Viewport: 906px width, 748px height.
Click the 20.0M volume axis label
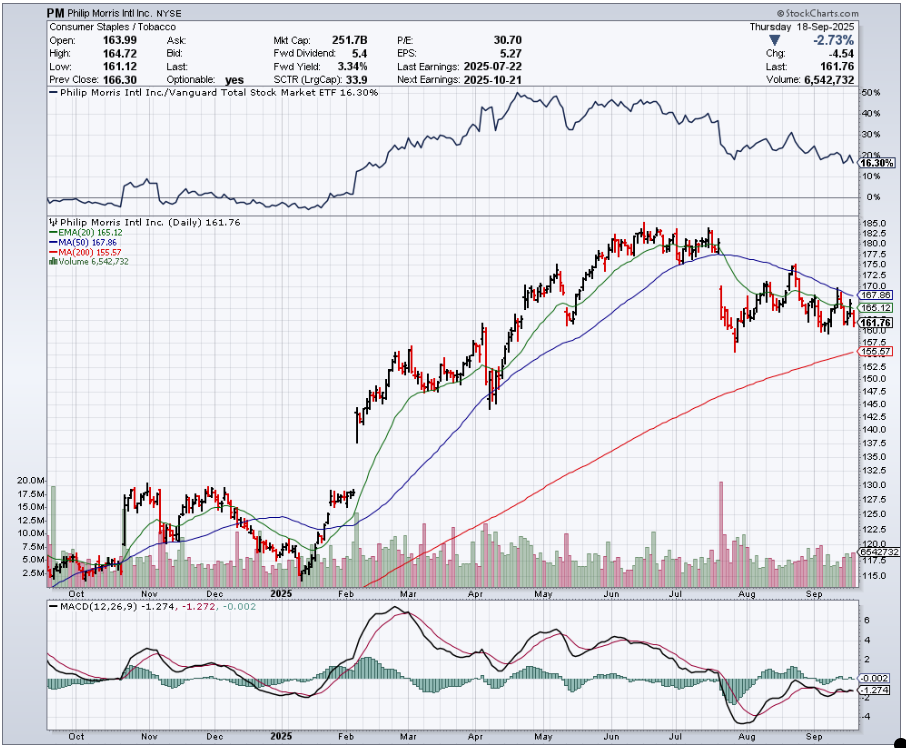point(31,481)
